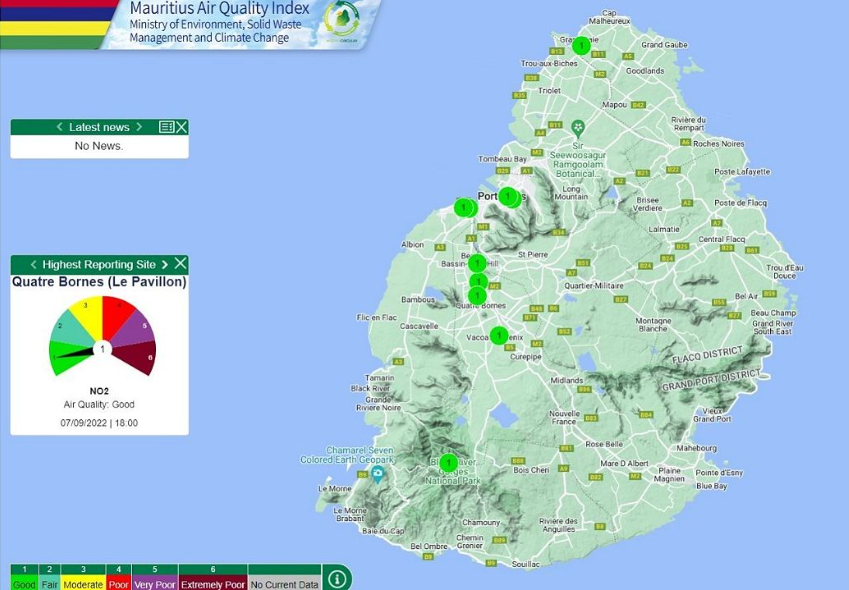Image resolution: width=849 pixels, height=590 pixels.
Task: Click the AQI marker near Vacoas-Phoenix
Action: [x=498, y=337]
